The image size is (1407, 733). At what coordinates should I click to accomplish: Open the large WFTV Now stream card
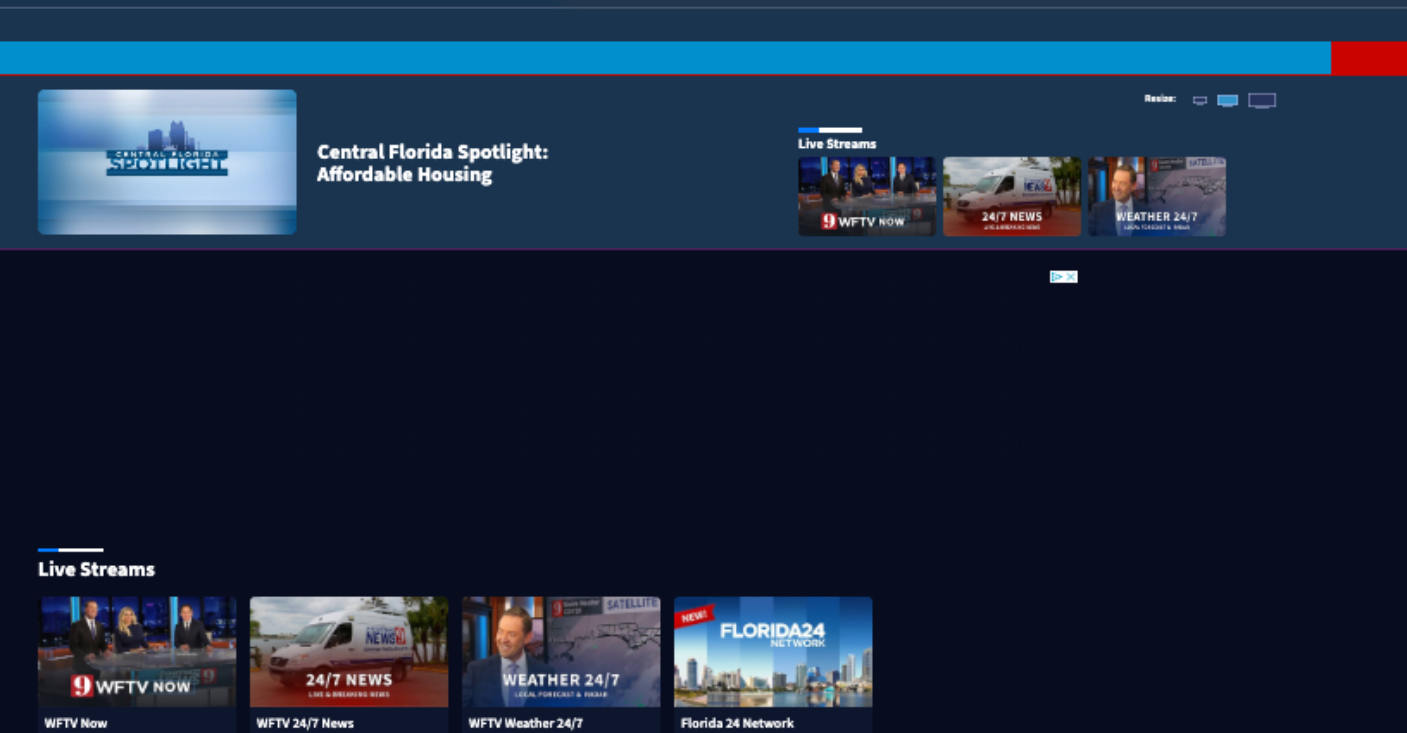(137, 652)
